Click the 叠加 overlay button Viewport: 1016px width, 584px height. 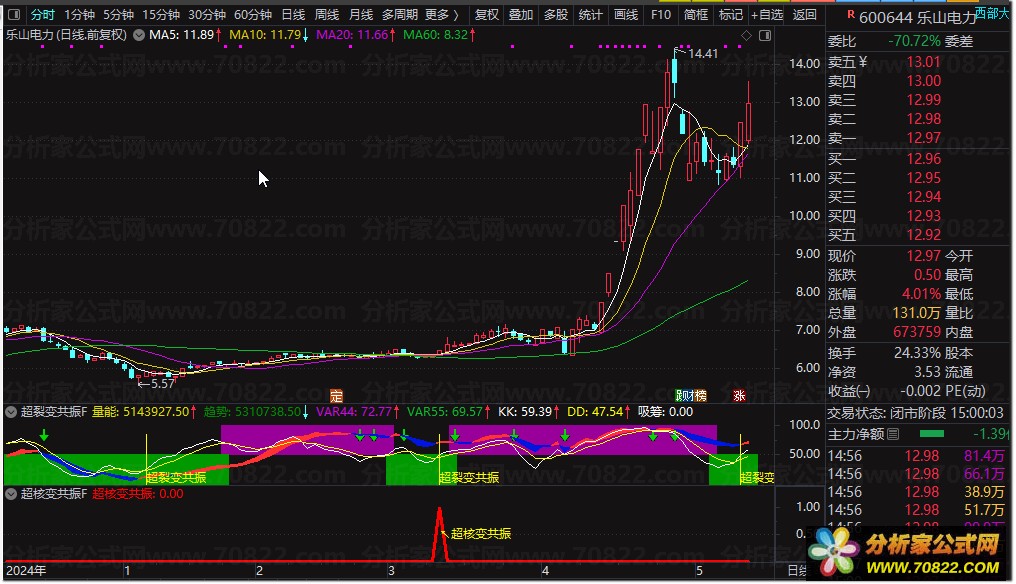click(x=521, y=14)
